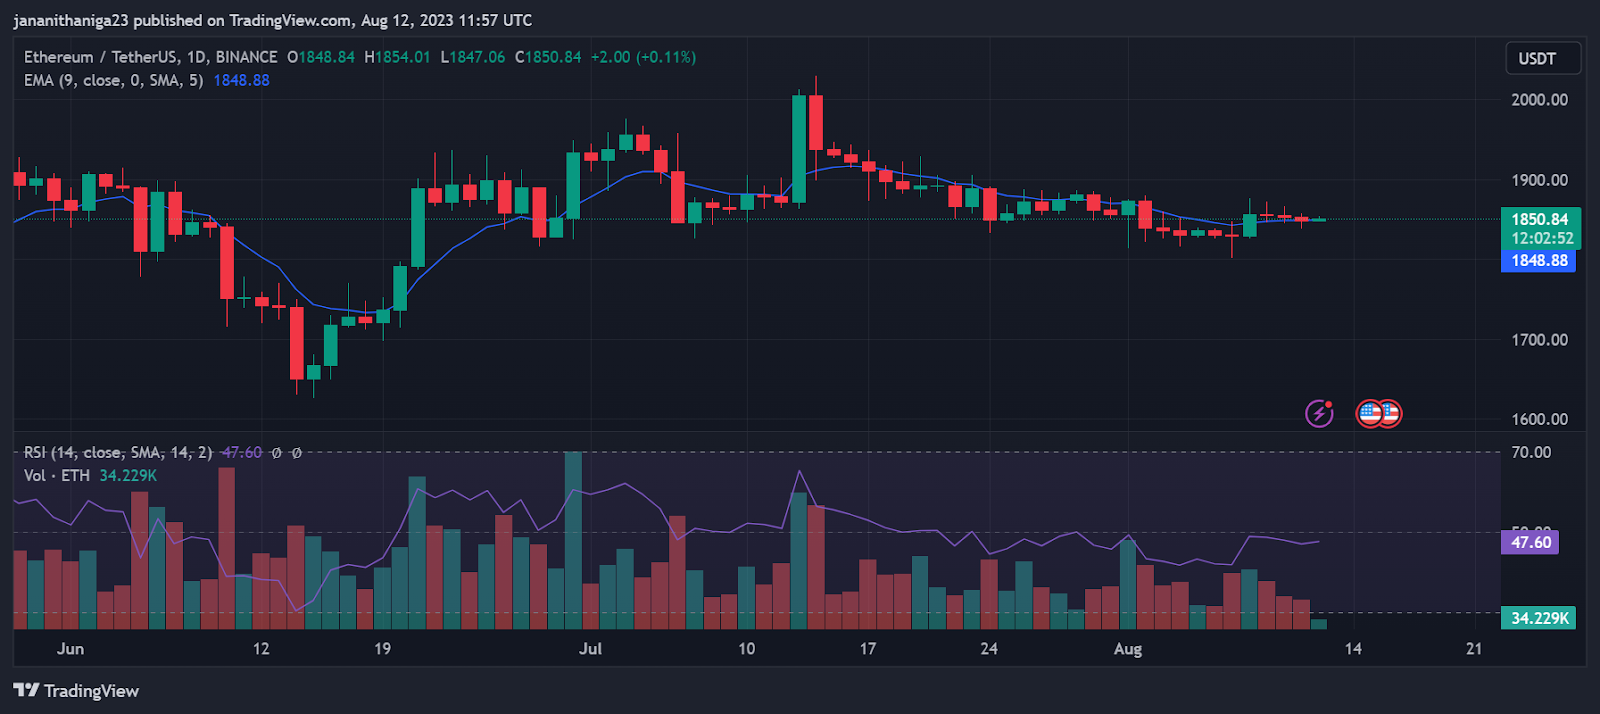Viewport: 1600px width, 714px height.
Task: Click the high price H1854.01 text
Action: point(397,57)
